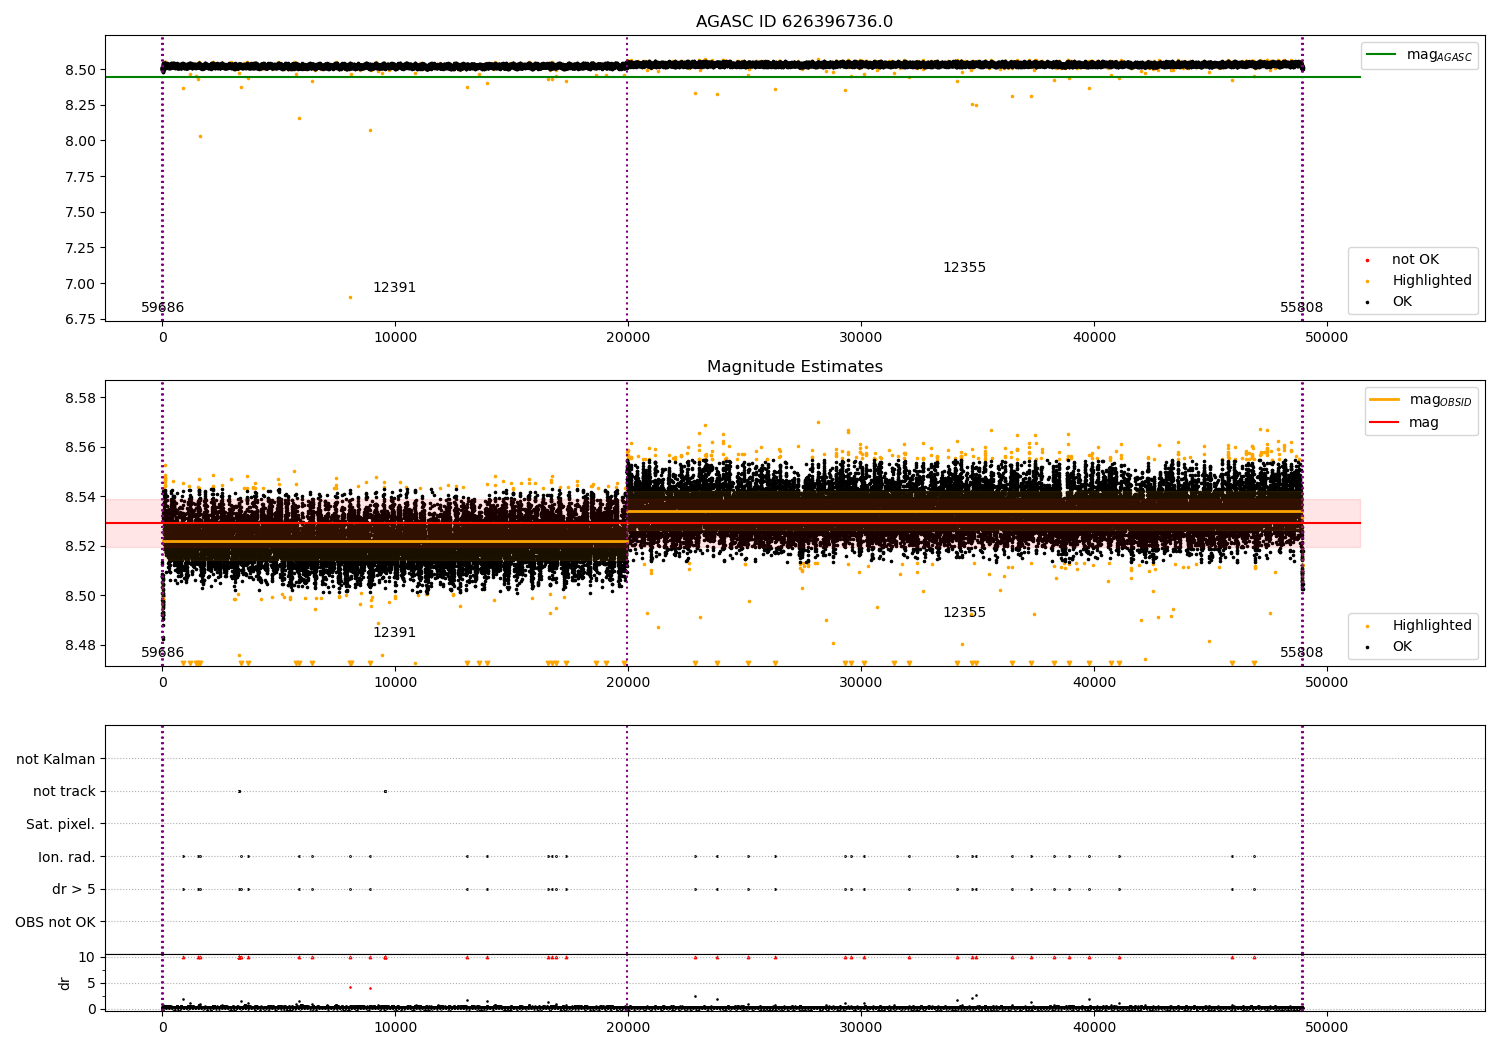This screenshot has width=1500, height=1050.
Task: Click obsid label 12355 in Magnitude Estimates plot
Action: tap(964, 613)
